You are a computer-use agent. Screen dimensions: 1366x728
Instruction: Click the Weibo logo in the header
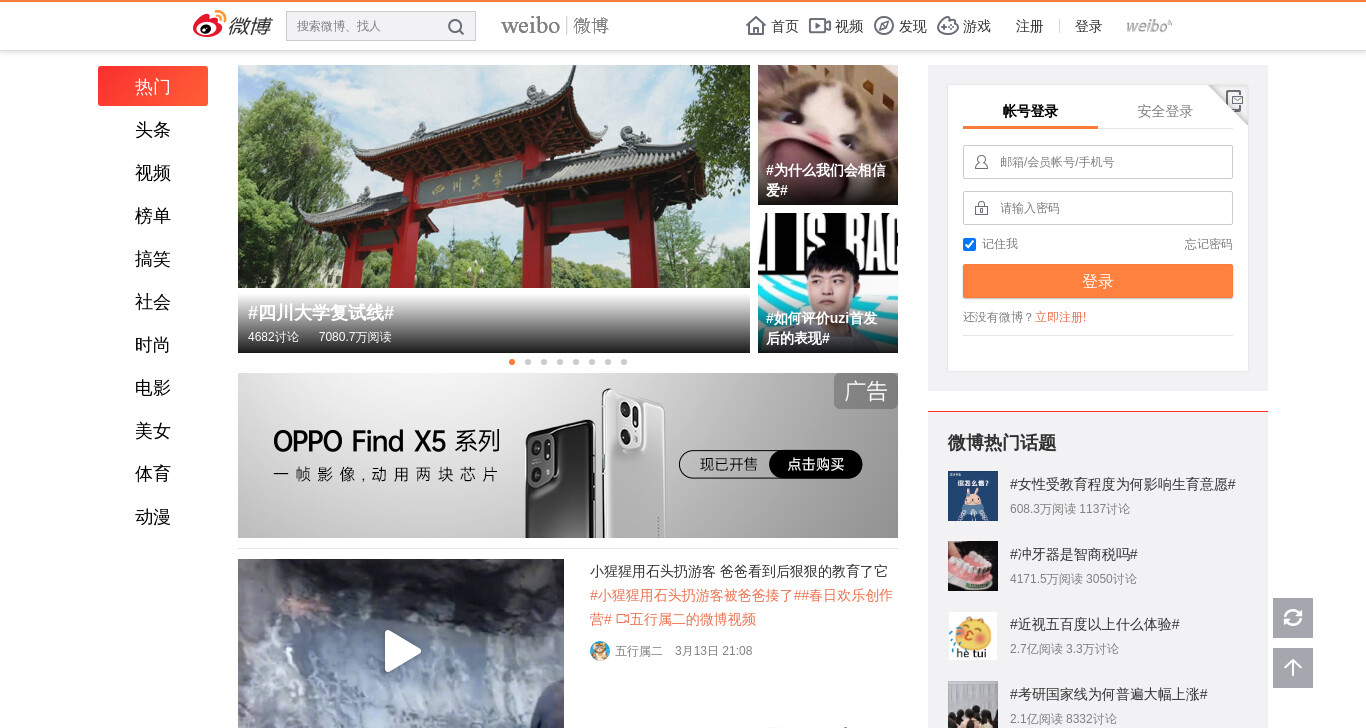pos(232,25)
